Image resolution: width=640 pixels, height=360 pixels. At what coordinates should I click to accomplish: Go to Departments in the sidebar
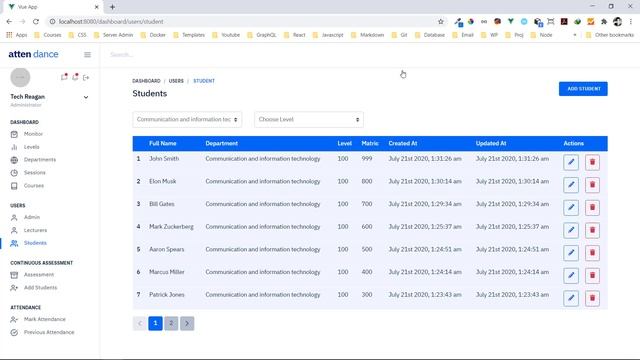[x=40, y=160]
